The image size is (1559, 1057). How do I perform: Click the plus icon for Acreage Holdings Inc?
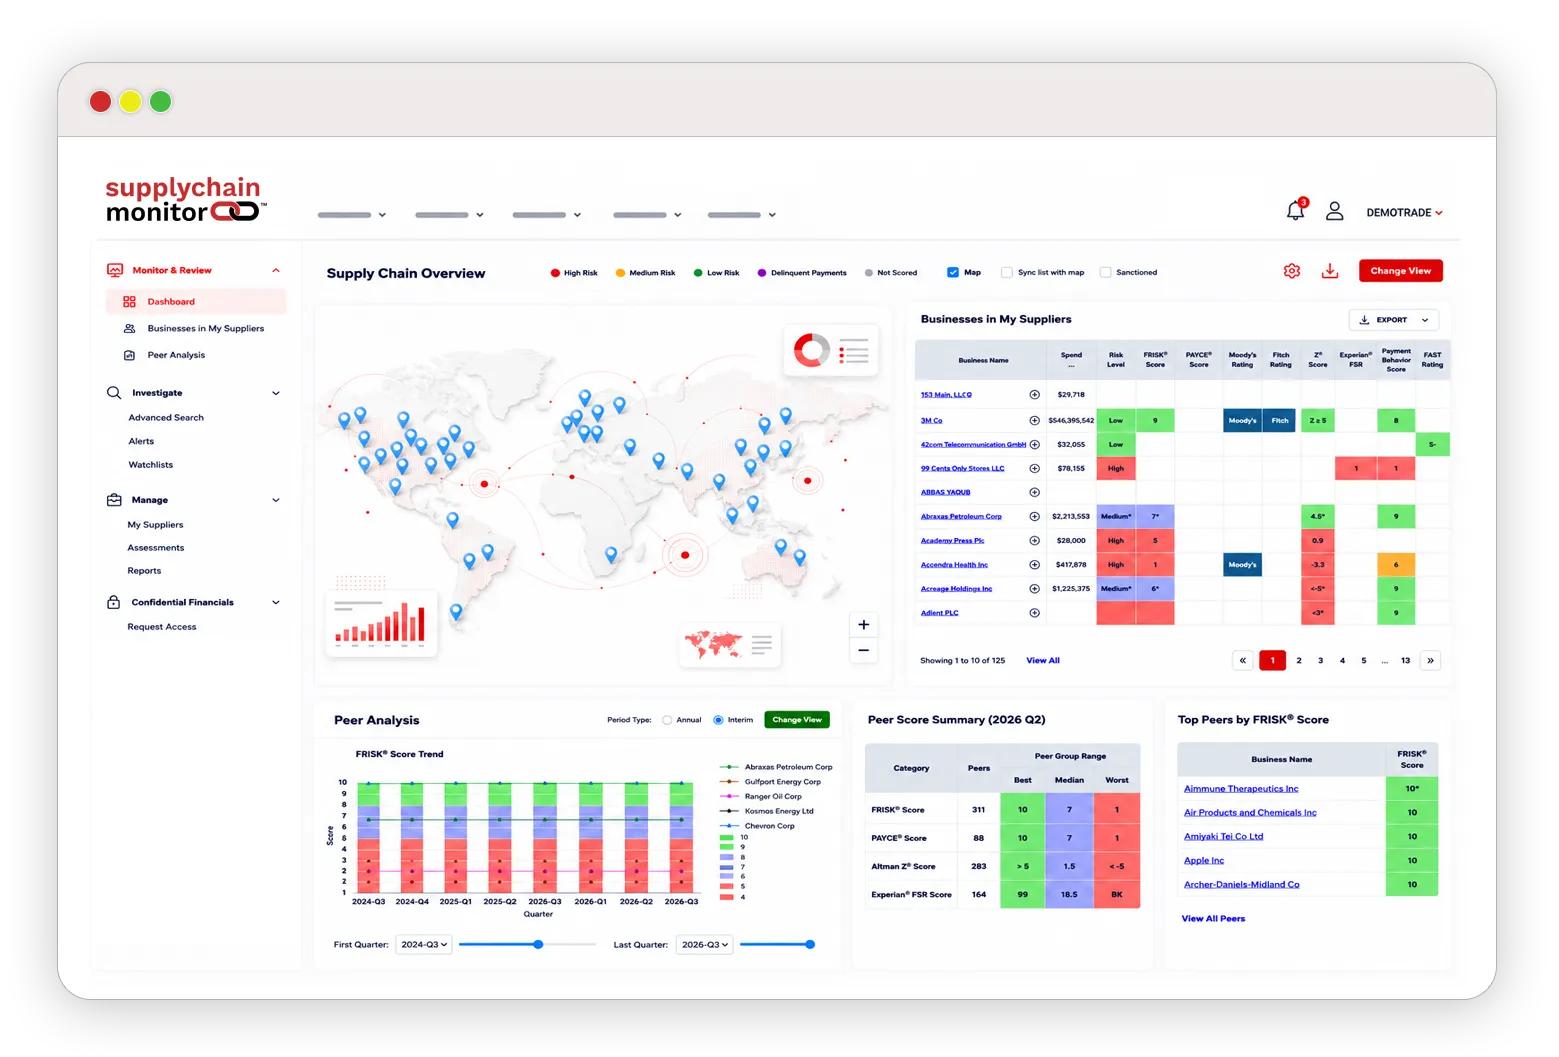coord(1035,588)
